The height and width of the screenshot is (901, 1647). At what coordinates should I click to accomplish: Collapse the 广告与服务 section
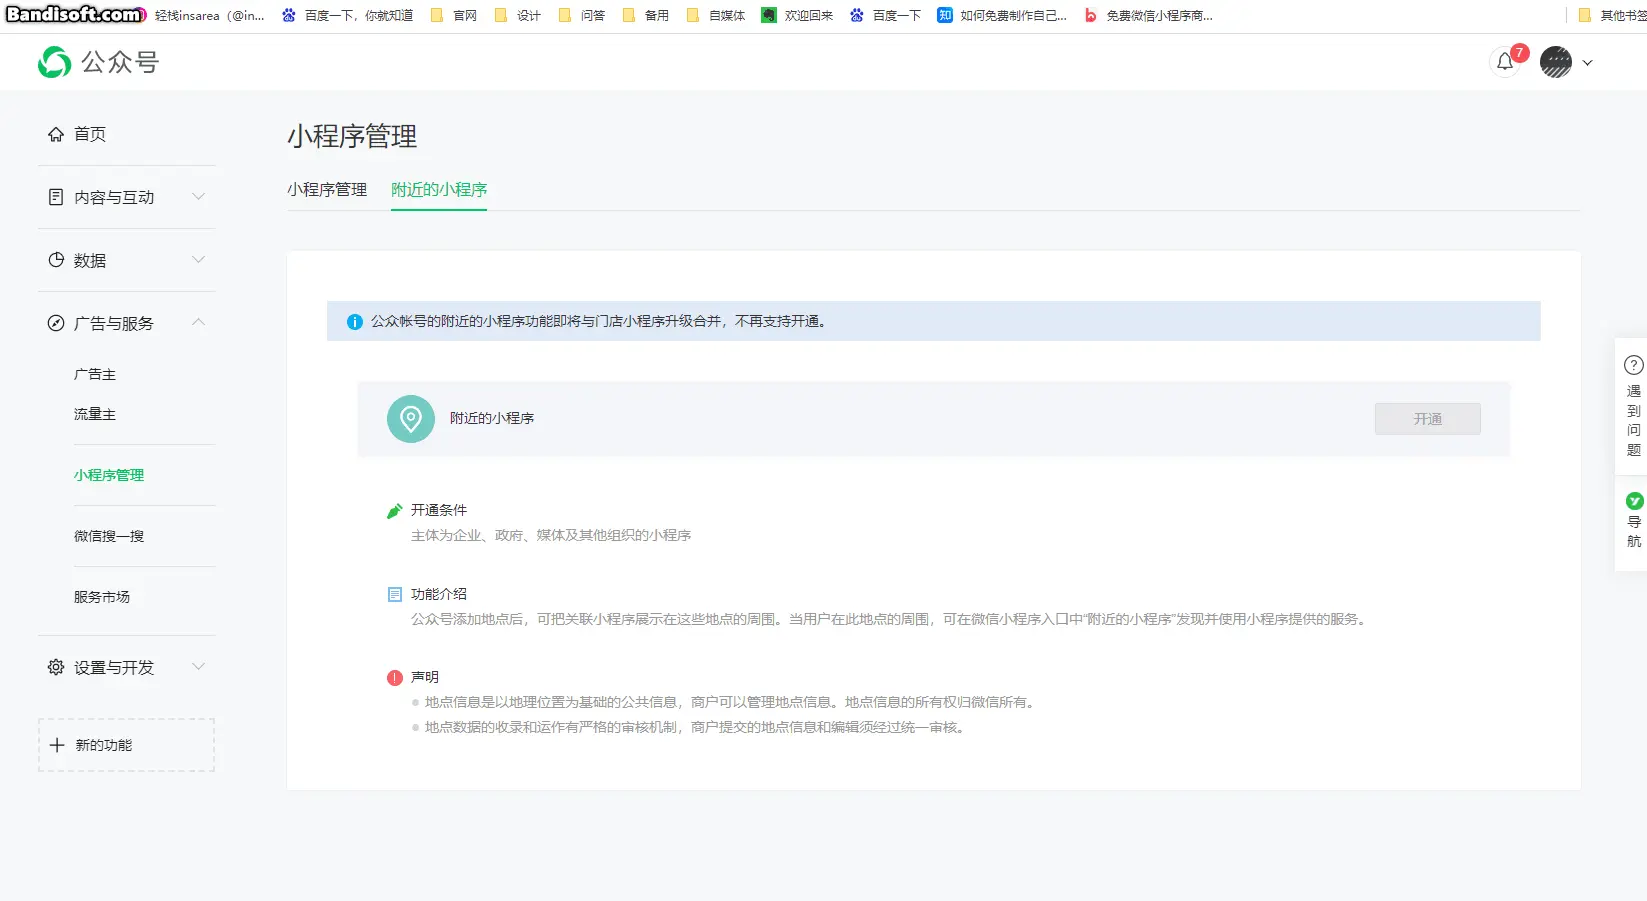[x=198, y=323]
